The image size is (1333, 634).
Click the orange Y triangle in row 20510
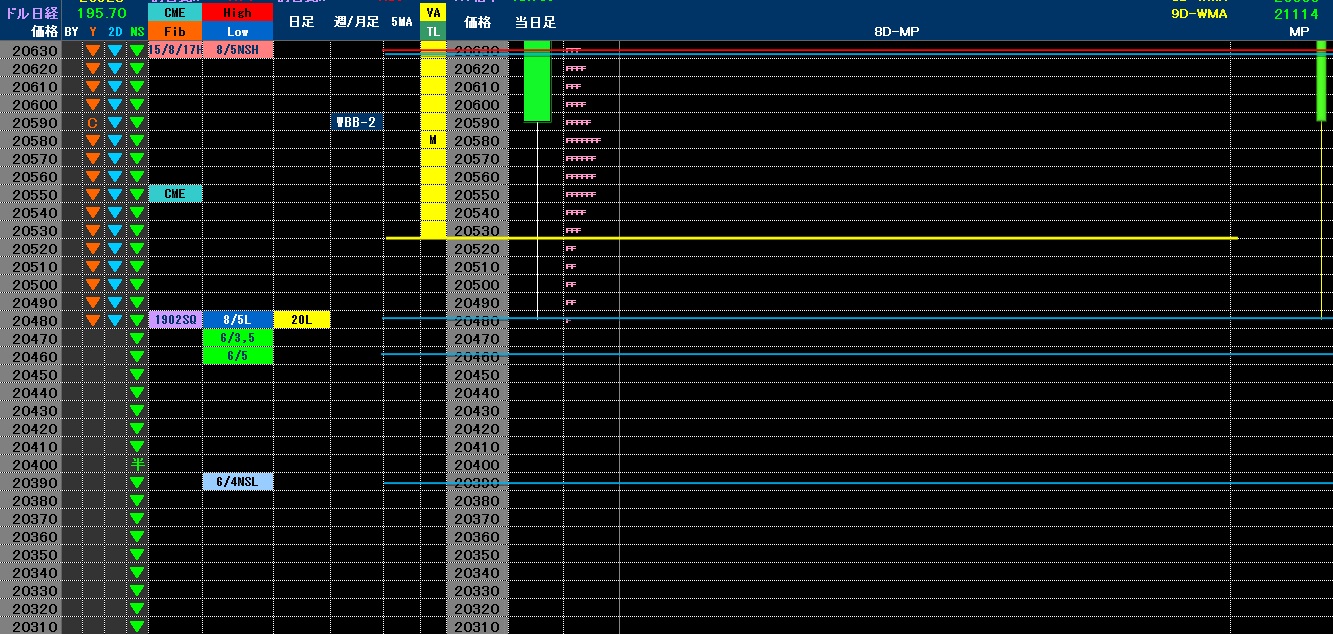(93, 266)
